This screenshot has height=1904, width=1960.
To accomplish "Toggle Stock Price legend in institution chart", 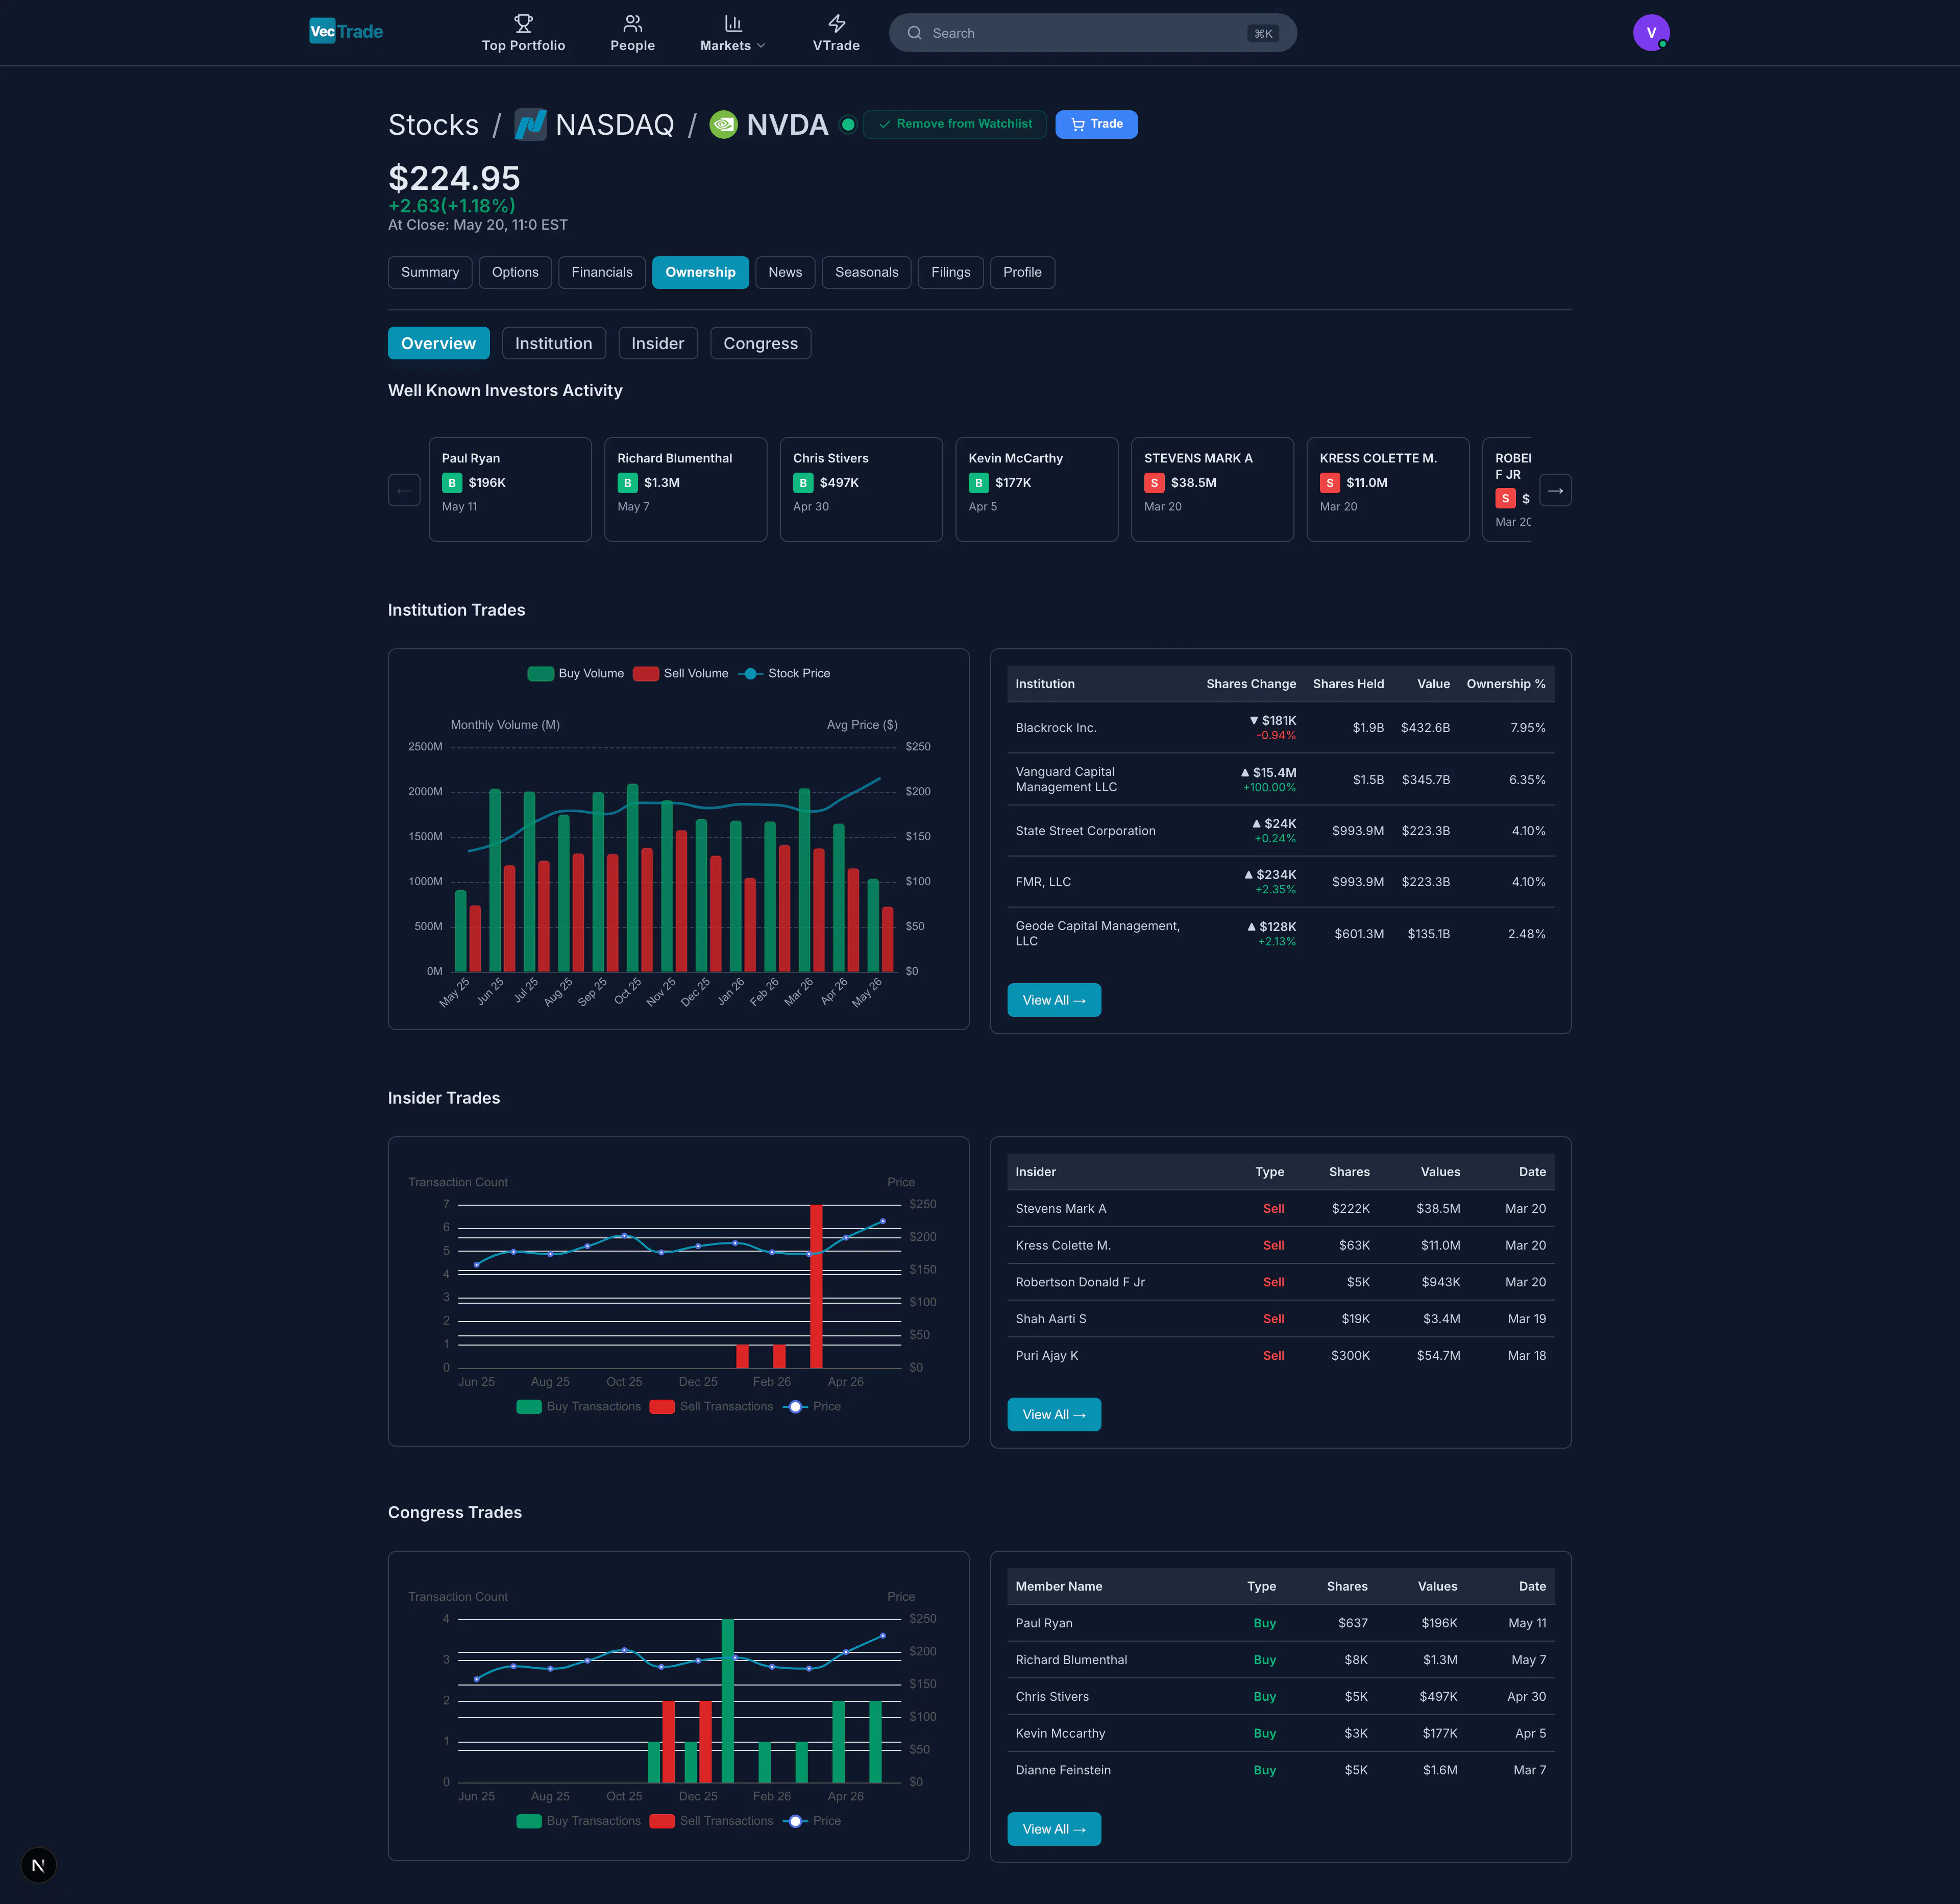I will tap(784, 673).
